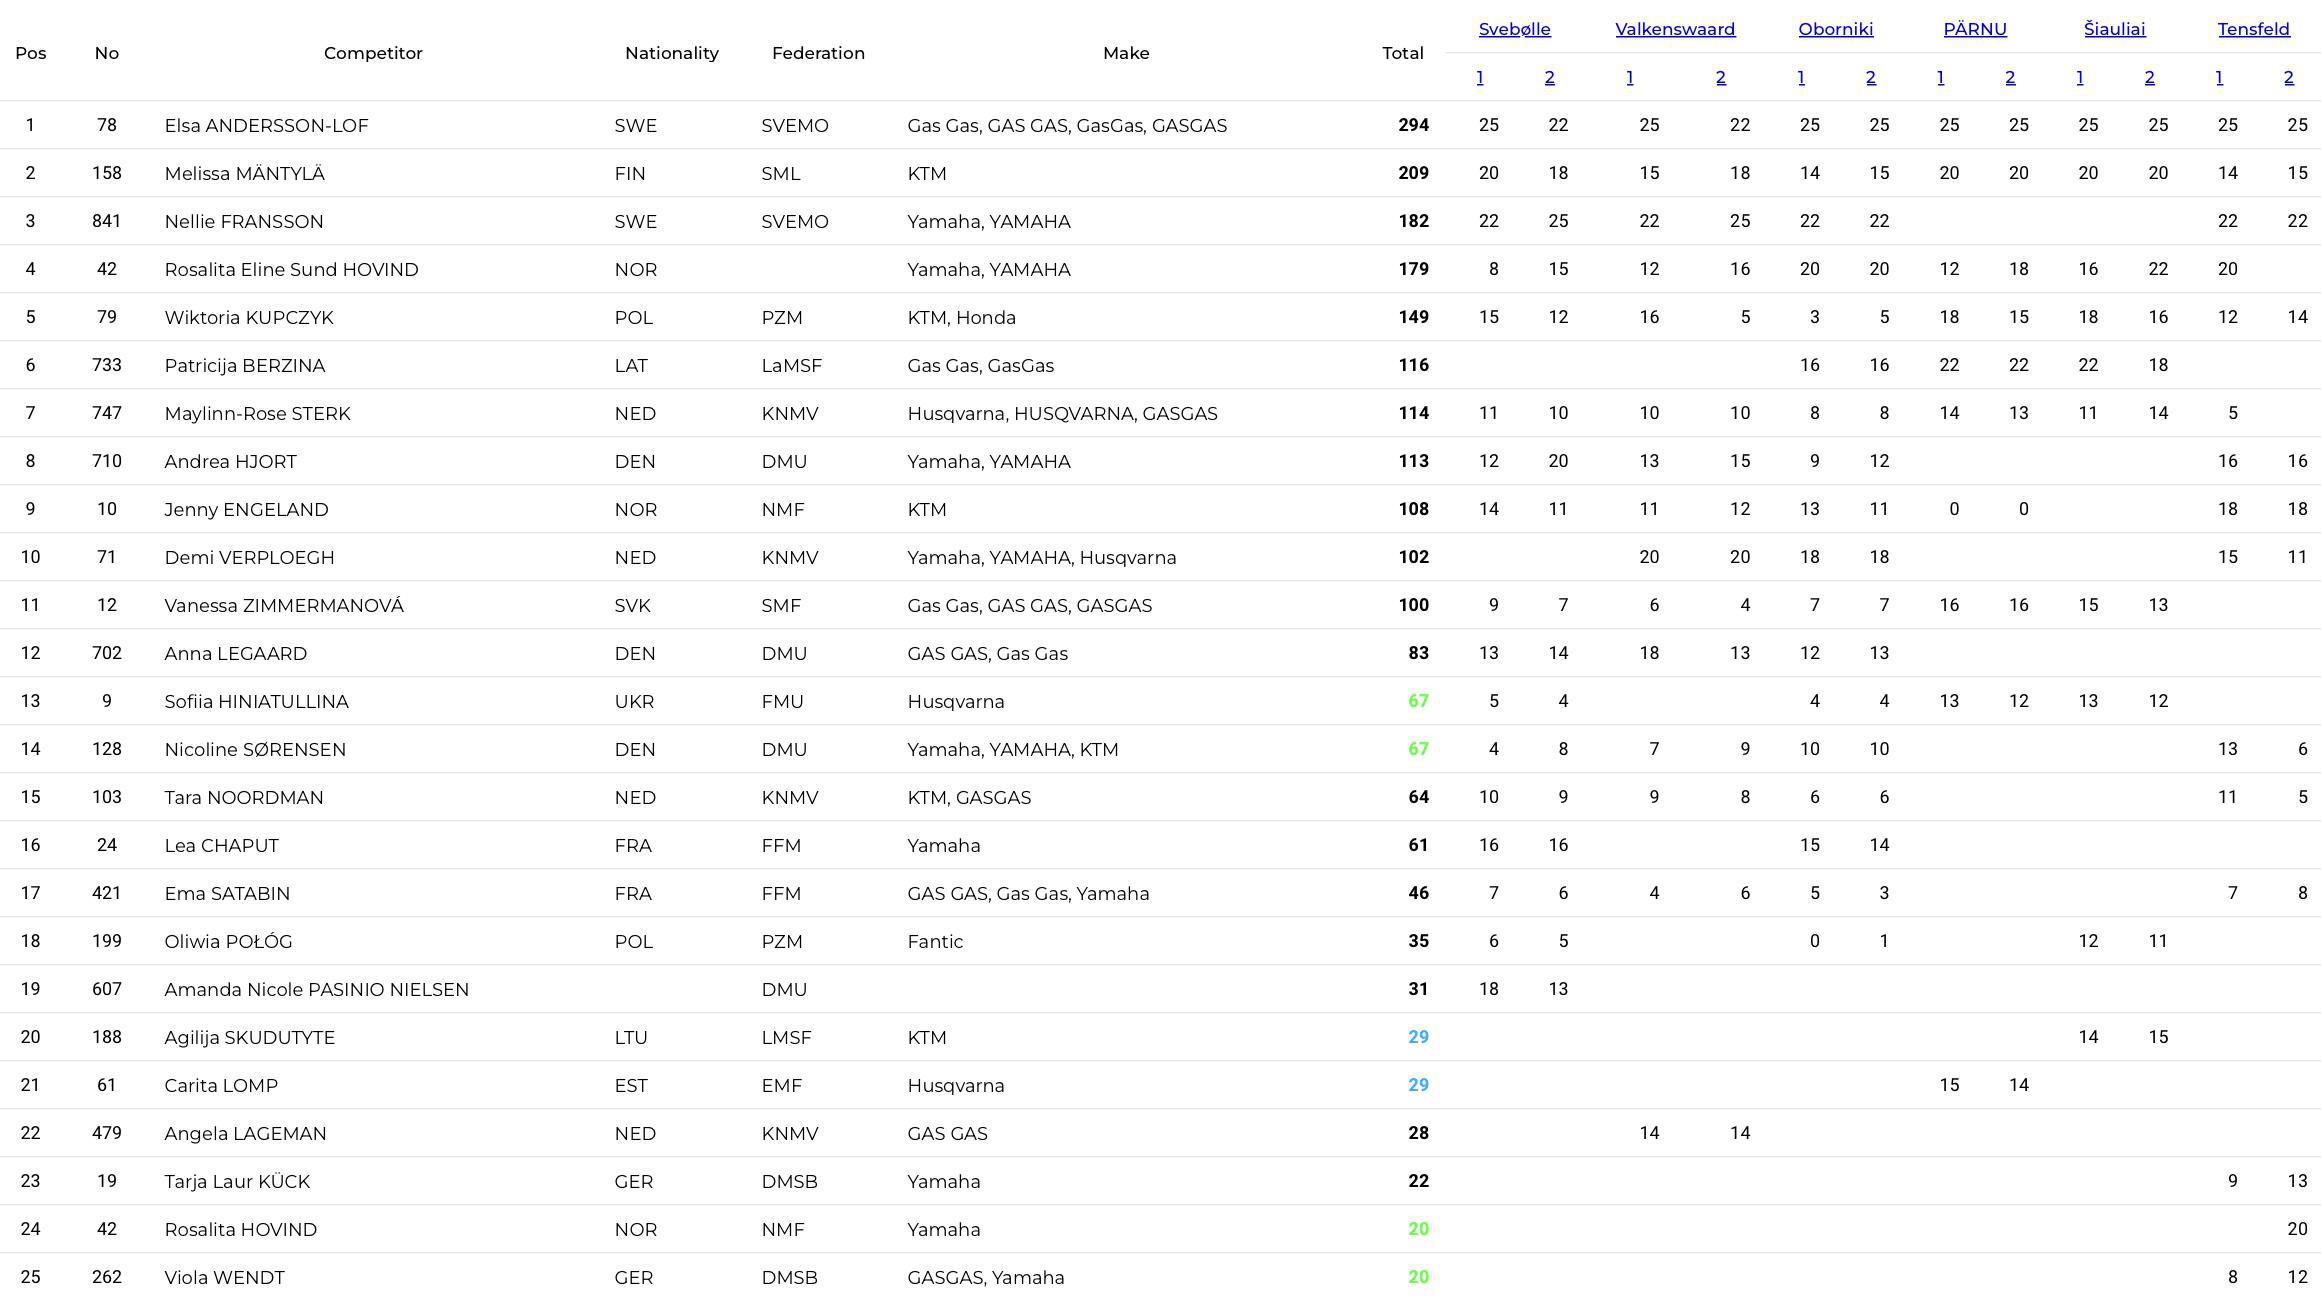Select competitor Tarja Laur KÜCK
The height and width of the screenshot is (1298, 2321).
click(237, 1181)
